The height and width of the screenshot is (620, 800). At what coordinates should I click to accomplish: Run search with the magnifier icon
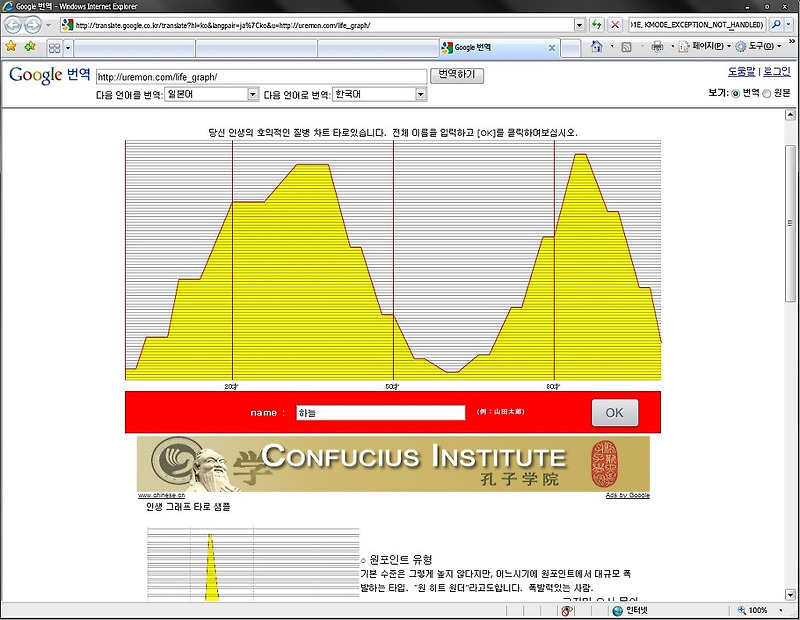point(777,24)
